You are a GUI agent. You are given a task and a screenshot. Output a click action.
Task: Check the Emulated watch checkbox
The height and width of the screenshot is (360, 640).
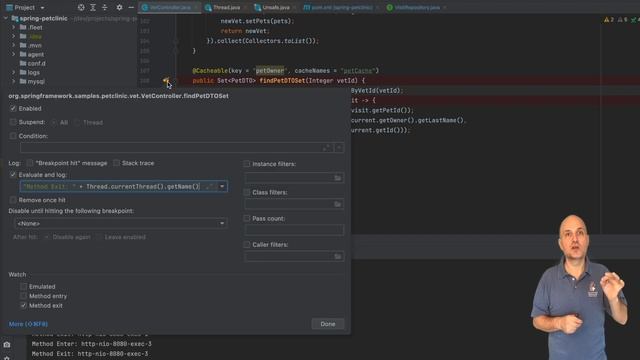pos(24,287)
